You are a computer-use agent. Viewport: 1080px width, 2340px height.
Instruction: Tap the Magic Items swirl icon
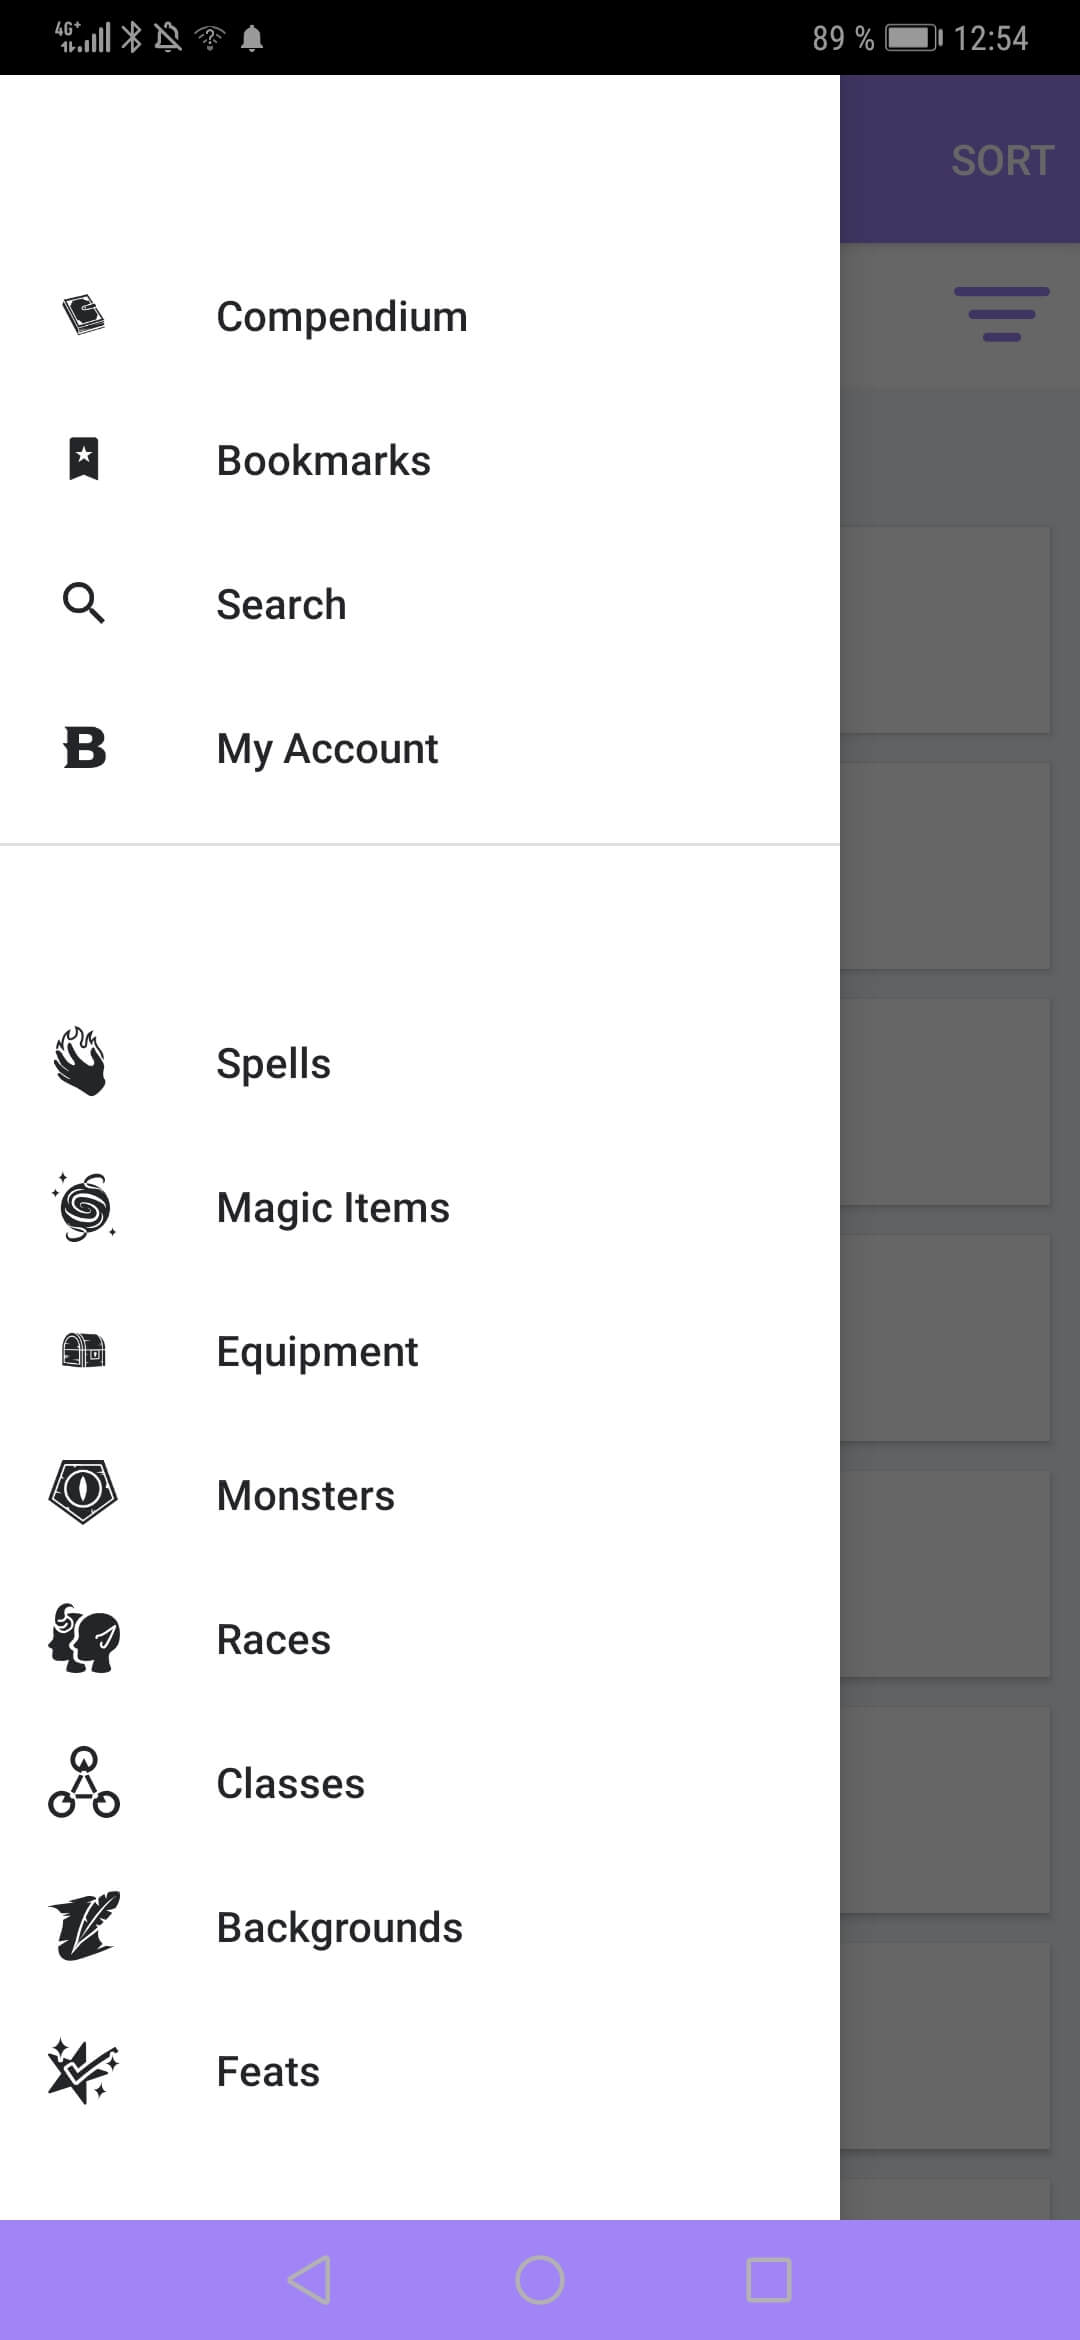coord(84,1206)
